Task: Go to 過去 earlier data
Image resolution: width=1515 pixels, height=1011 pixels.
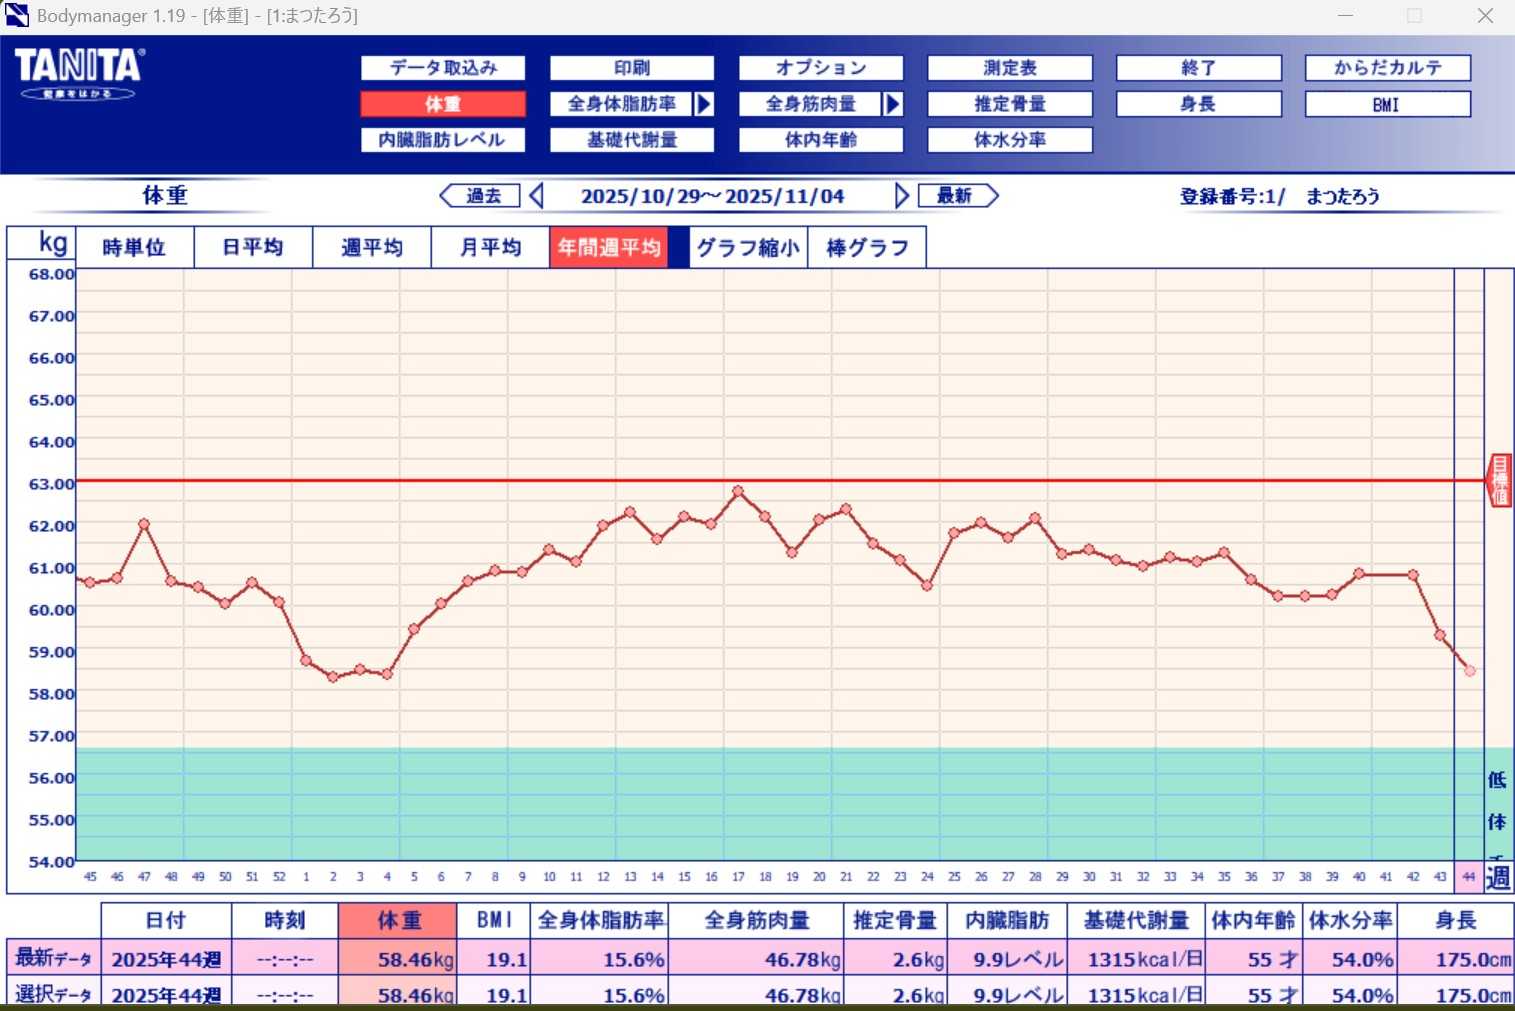Action: coord(481,195)
